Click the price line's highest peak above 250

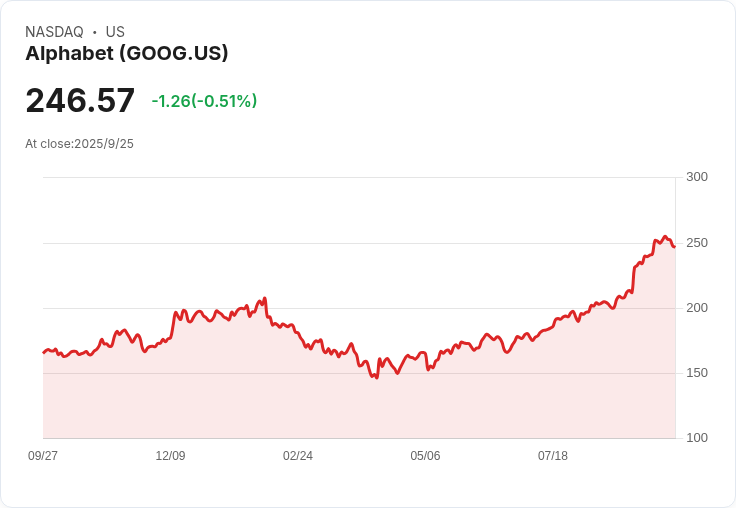pyautogui.click(x=664, y=237)
